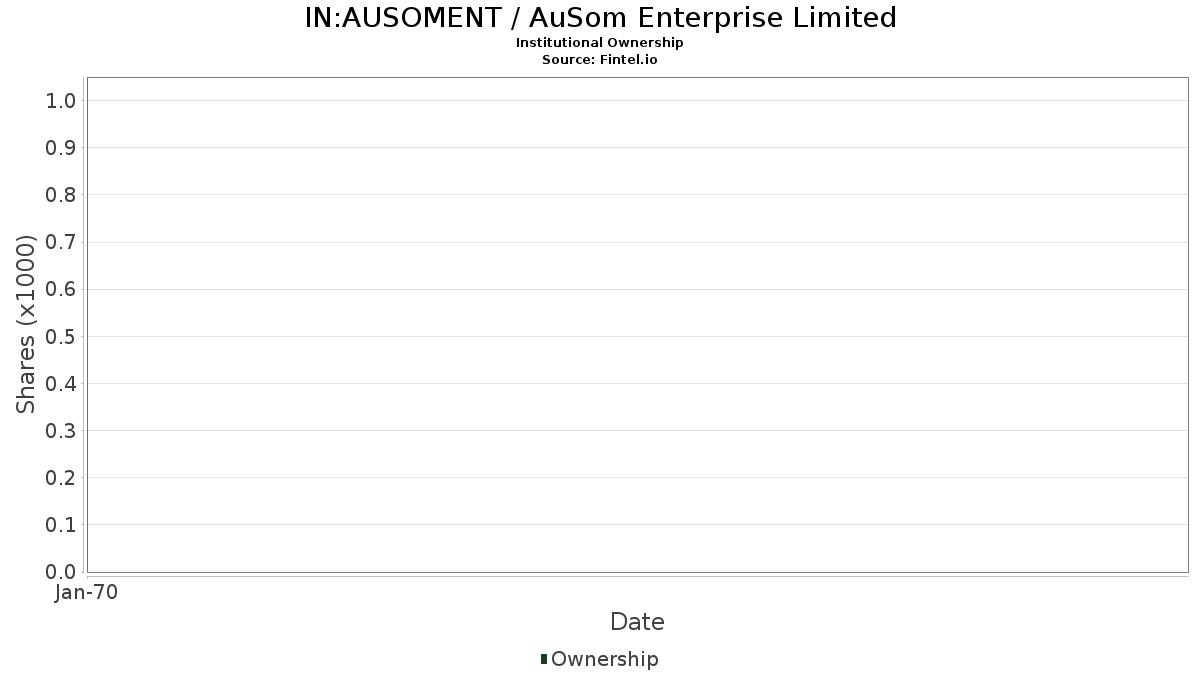Click the 0.3 y-axis tick label
This screenshot has height=675, width=1200.
[x=61, y=431]
